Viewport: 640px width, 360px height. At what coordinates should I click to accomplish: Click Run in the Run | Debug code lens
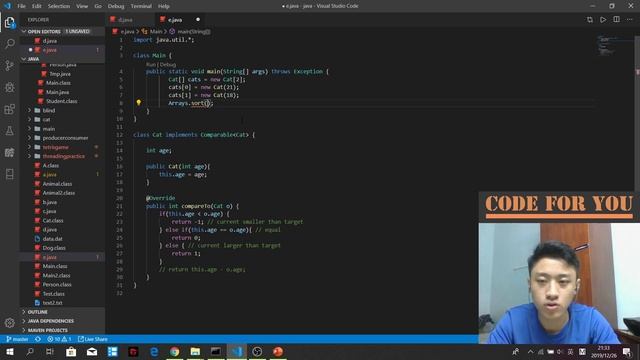point(151,64)
